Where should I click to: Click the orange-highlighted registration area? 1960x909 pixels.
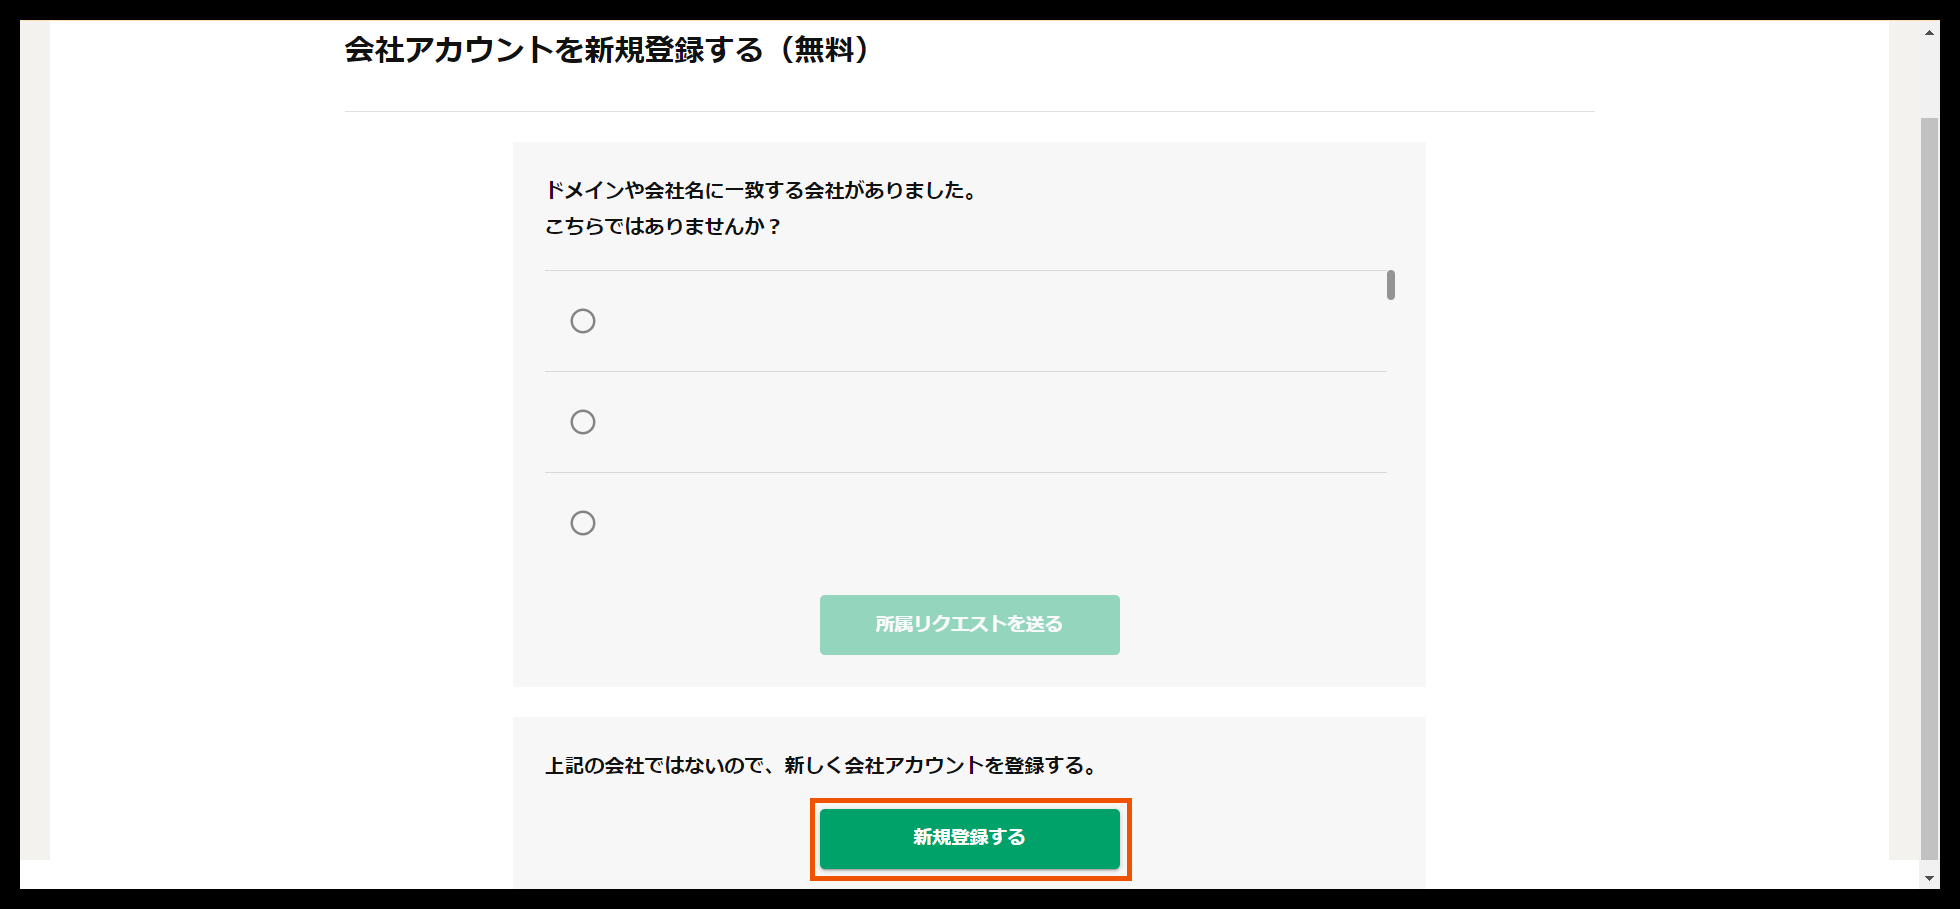click(x=969, y=839)
